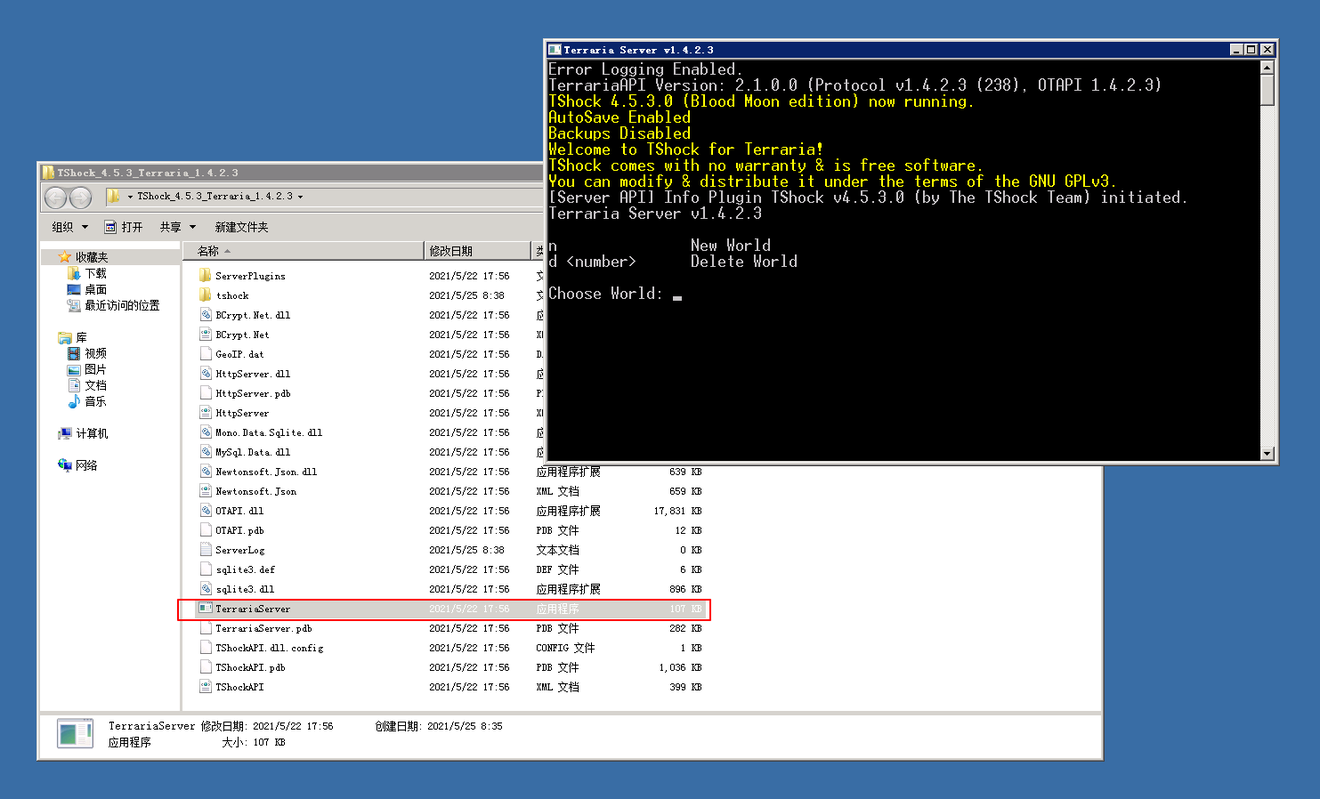Select the Mono.Data.Sqlite.dll file icon
Image resolution: width=1320 pixels, height=799 pixels.
205,432
